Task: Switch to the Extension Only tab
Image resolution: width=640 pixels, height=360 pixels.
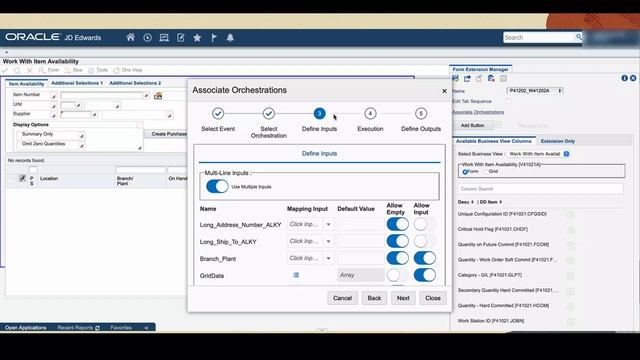Action: tap(558, 141)
